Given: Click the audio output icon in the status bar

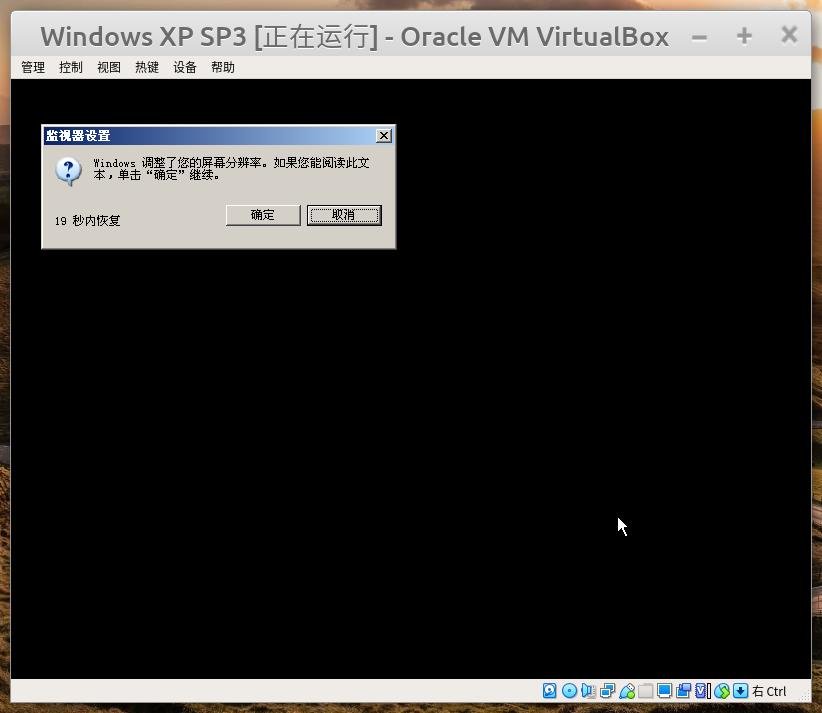Looking at the screenshot, I should pyautogui.click(x=588, y=691).
